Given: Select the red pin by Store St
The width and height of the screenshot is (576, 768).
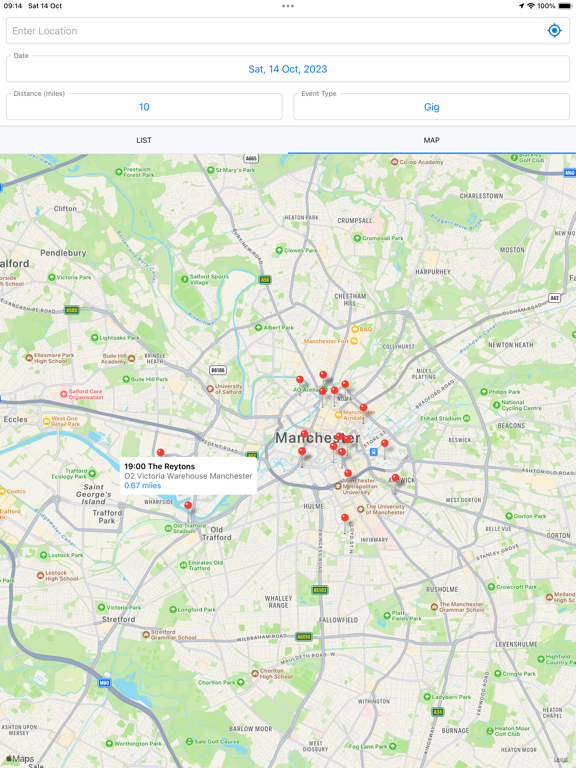Looking at the screenshot, I should 385,443.
